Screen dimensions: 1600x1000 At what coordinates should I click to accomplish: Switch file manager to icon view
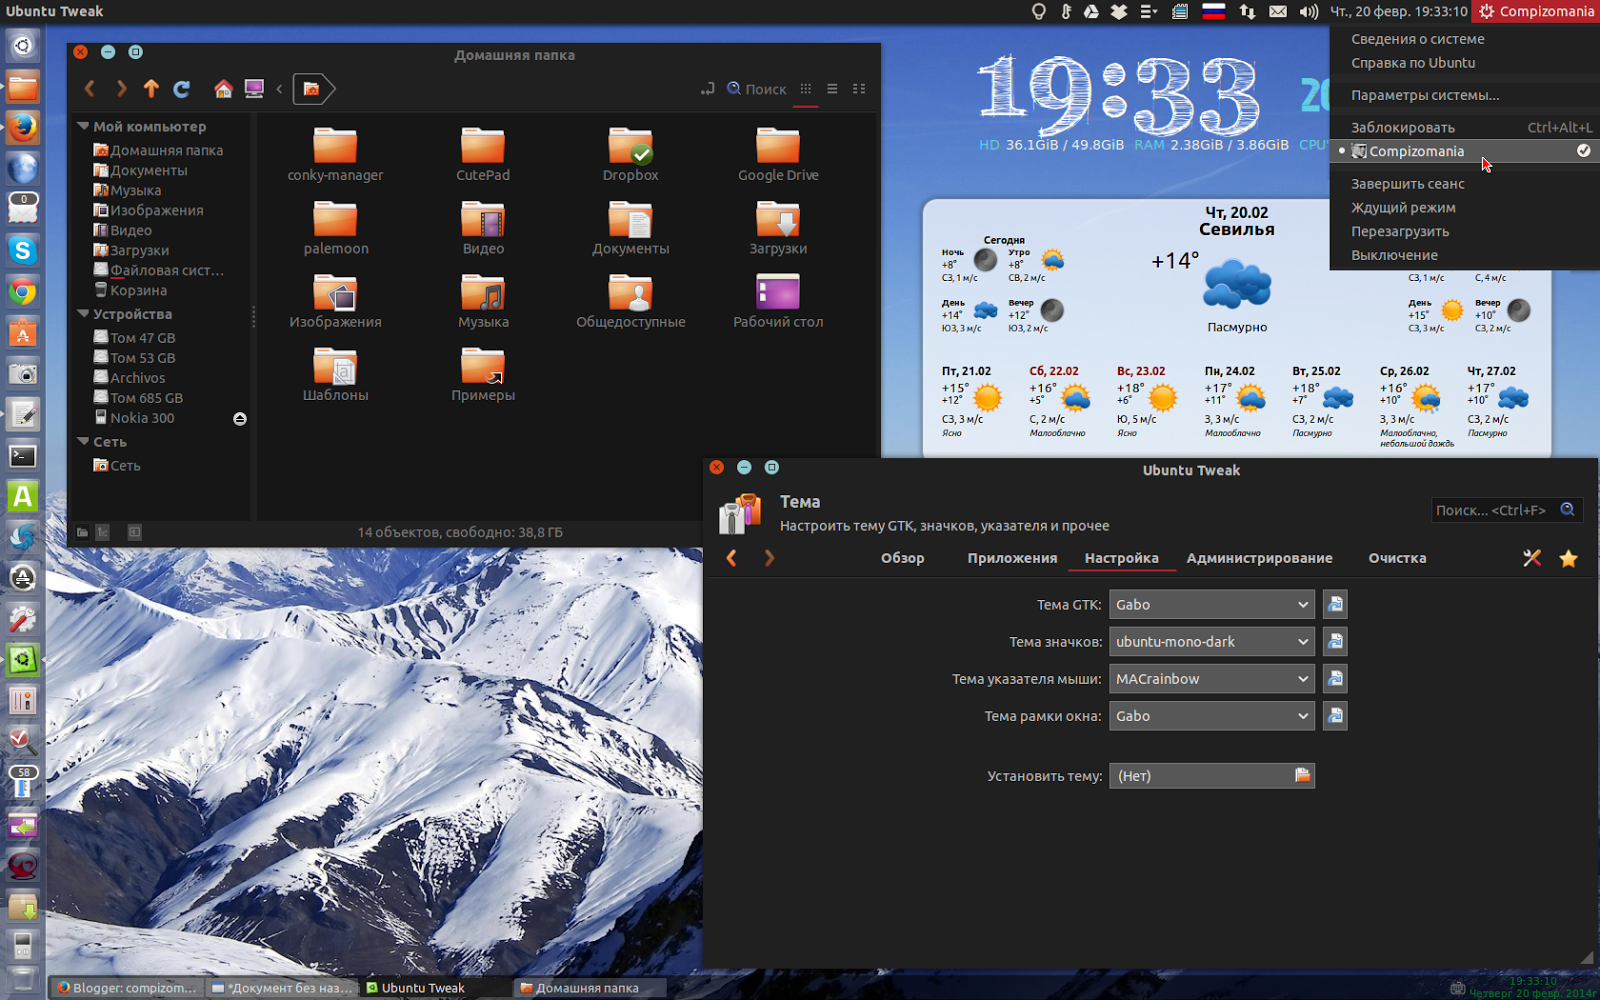pyautogui.click(x=806, y=89)
